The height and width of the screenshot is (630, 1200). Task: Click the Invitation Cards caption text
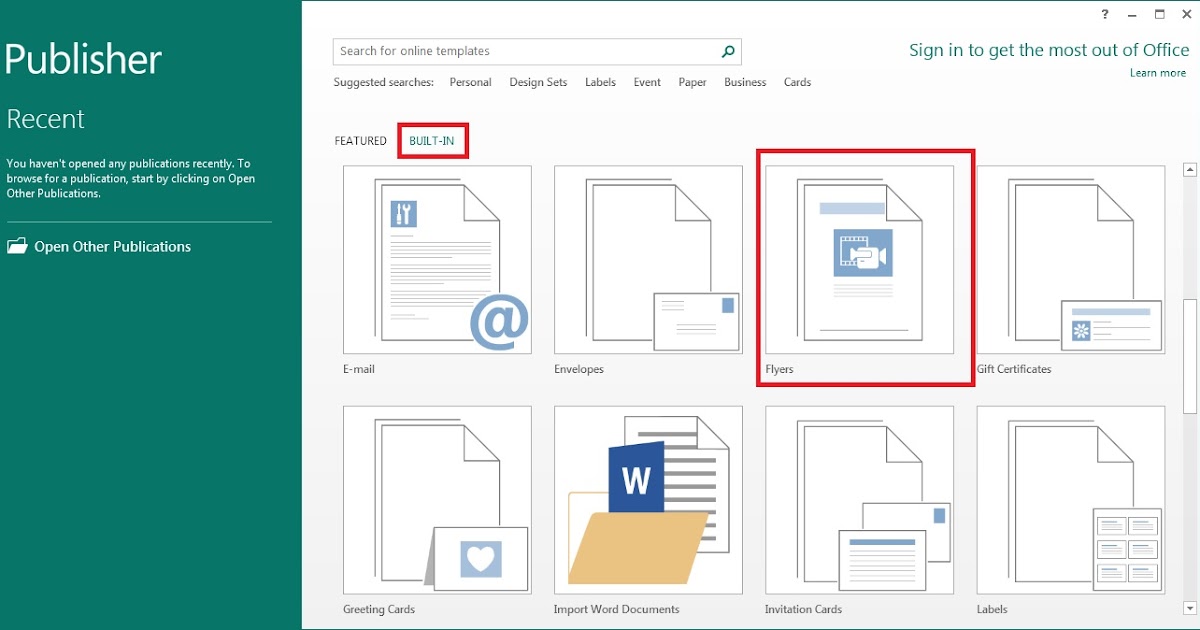point(803,609)
